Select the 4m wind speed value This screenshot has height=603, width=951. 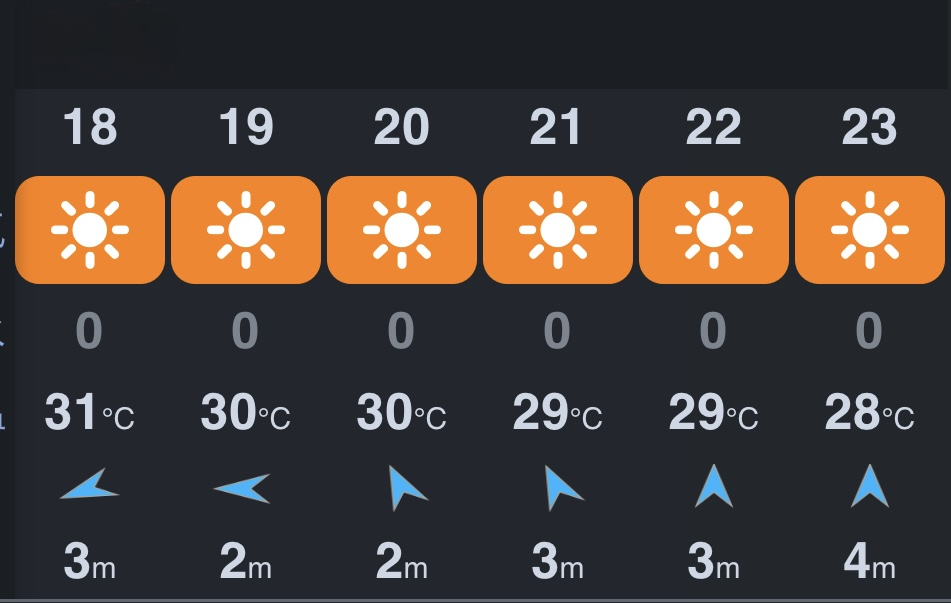pyautogui.click(x=869, y=563)
